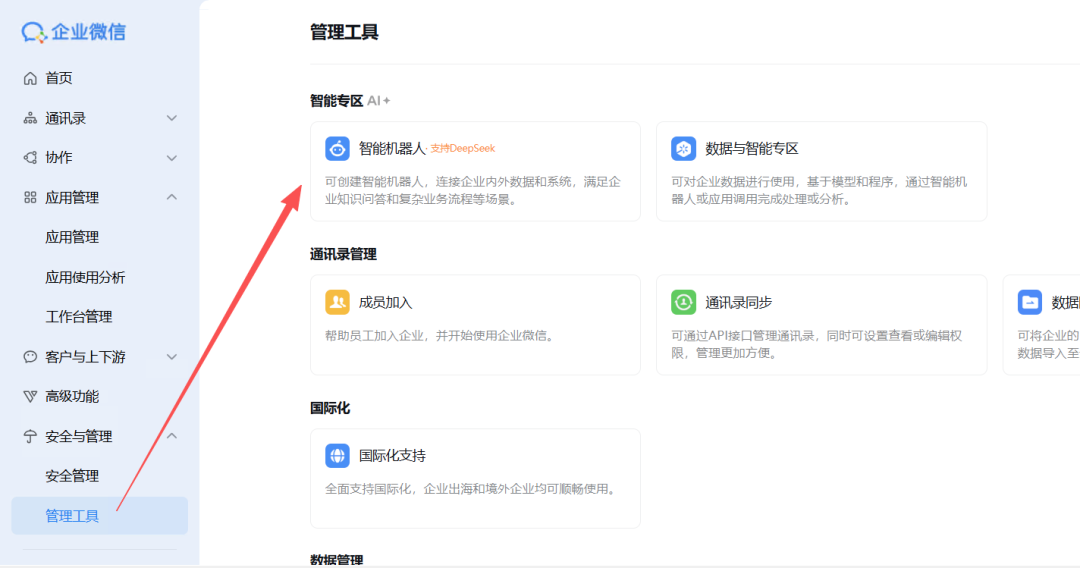Click the 首页 home icon

pos(30,78)
